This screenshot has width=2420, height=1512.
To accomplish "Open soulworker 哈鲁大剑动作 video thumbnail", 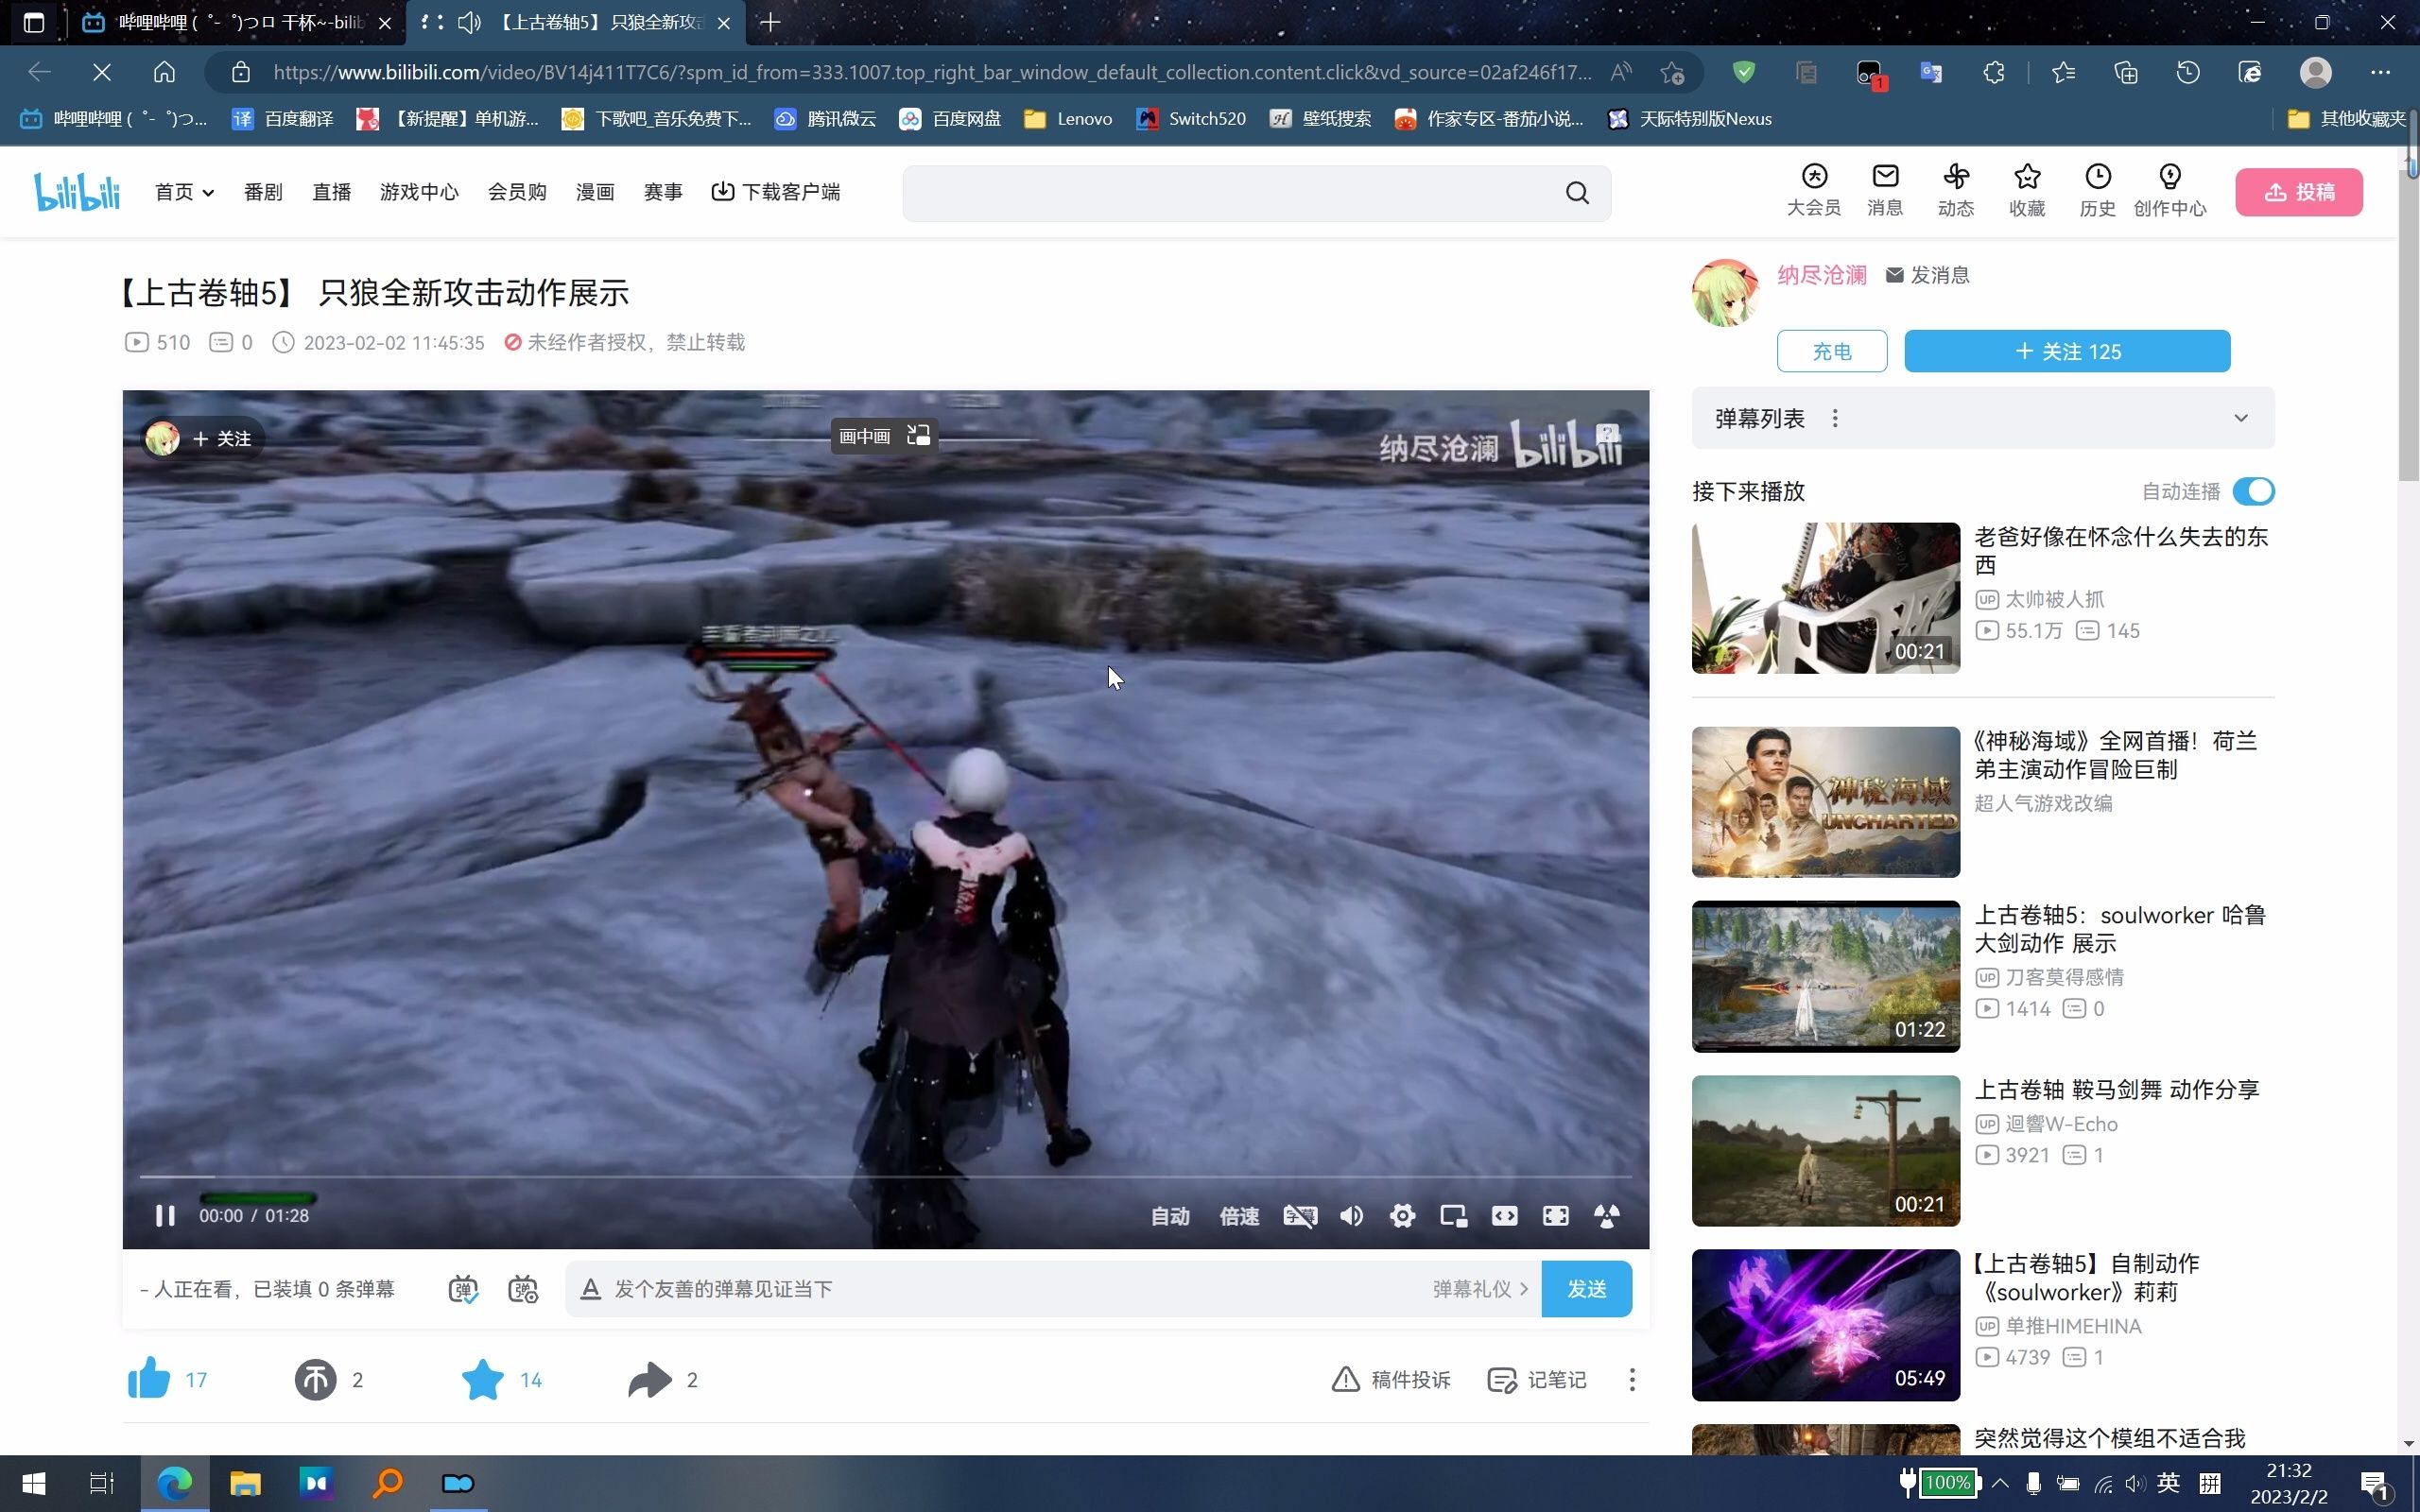I will tap(1825, 976).
